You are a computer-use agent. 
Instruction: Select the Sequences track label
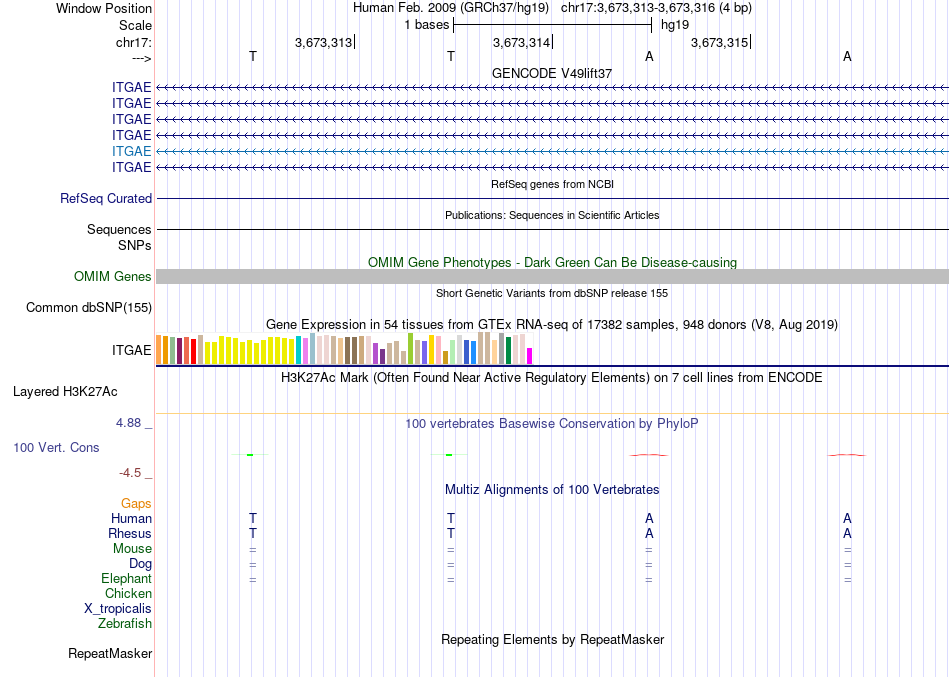[x=119, y=229]
